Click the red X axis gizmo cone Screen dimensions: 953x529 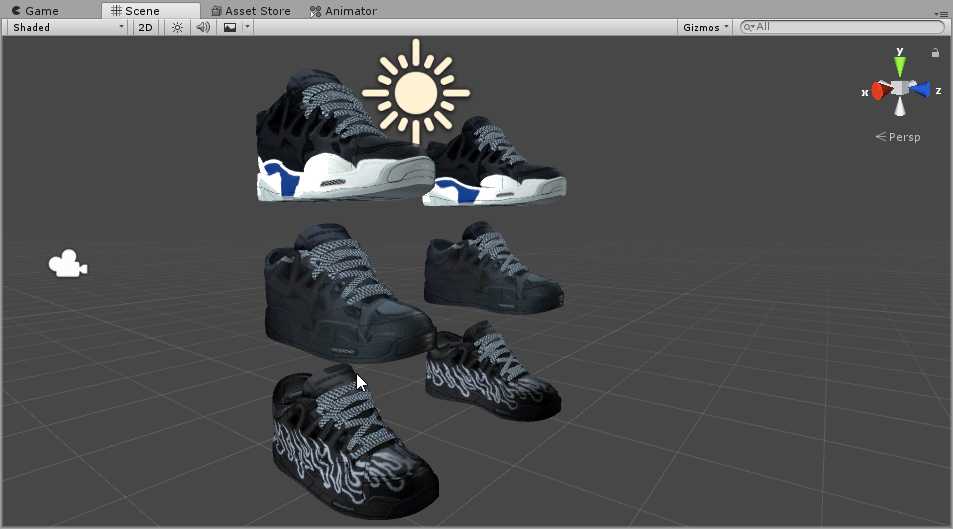(x=879, y=91)
